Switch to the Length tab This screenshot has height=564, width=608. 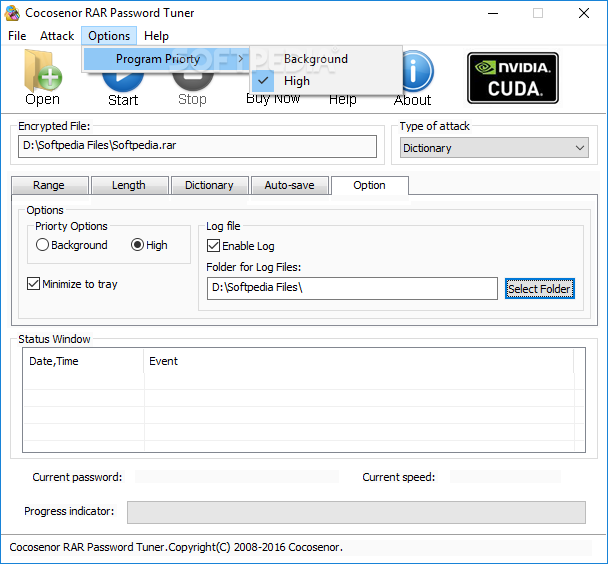click(x=129, y=185)
